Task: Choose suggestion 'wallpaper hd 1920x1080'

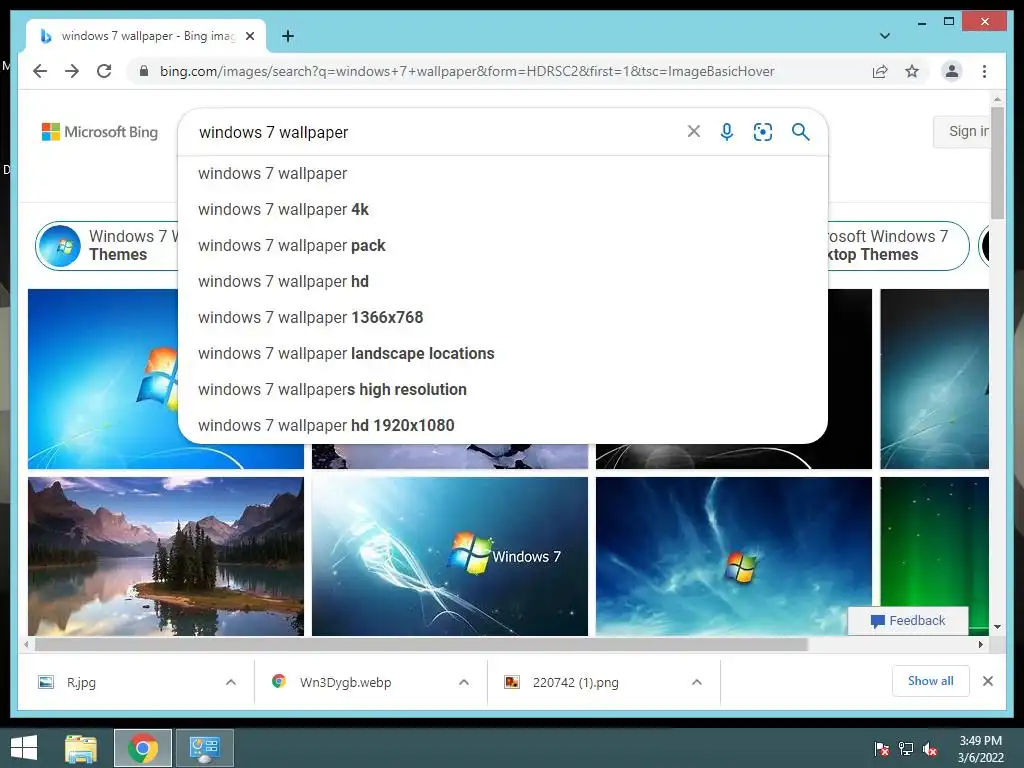Action: click(503, 425)
